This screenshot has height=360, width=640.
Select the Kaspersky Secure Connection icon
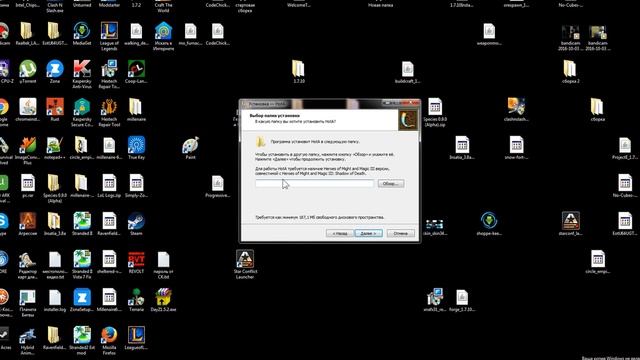click(82, 112)
